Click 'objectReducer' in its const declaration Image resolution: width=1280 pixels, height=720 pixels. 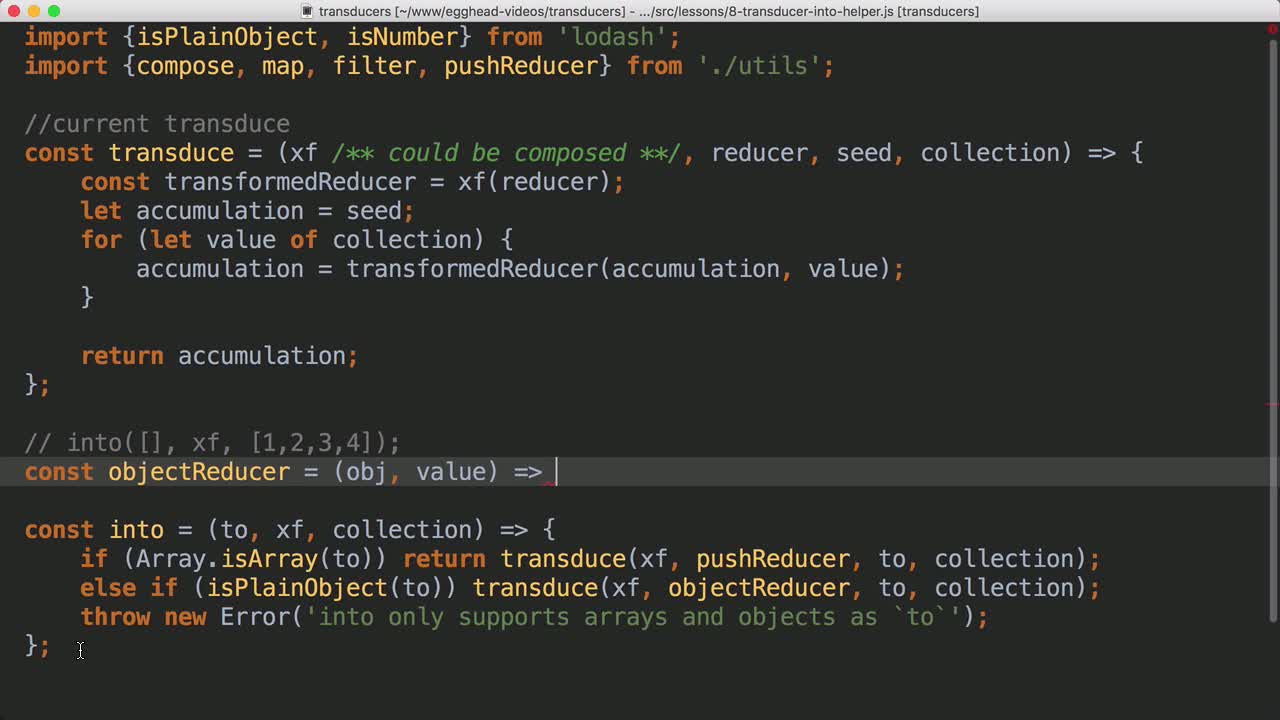[x=199, y=472]
